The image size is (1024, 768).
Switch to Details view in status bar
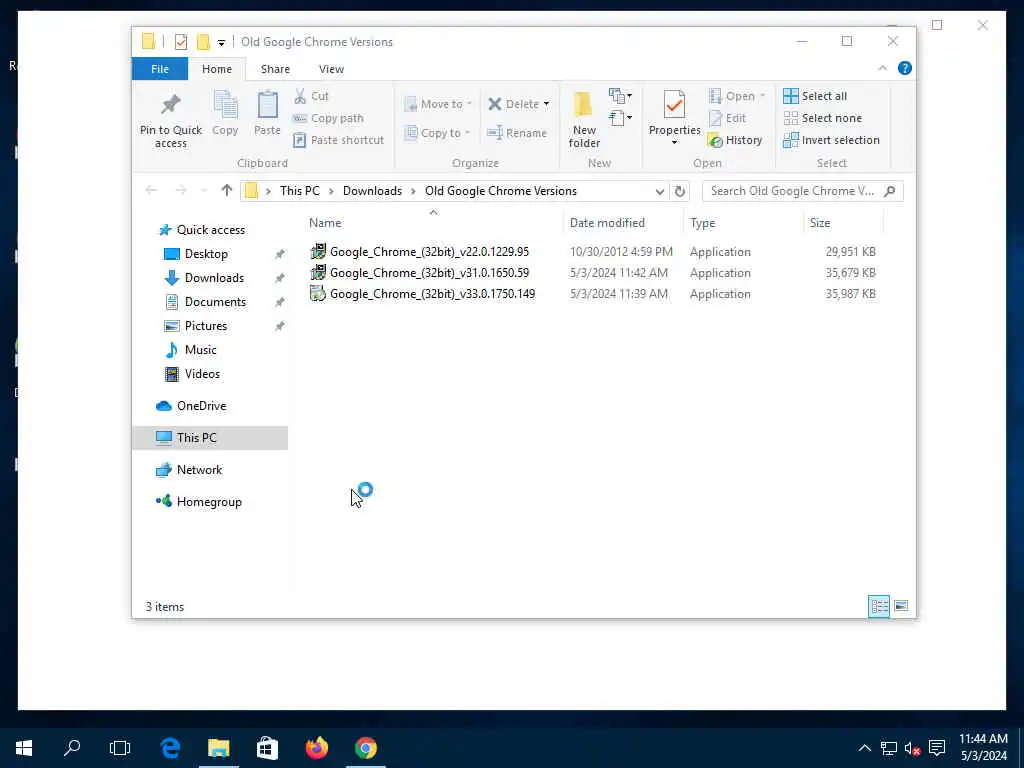879,606
